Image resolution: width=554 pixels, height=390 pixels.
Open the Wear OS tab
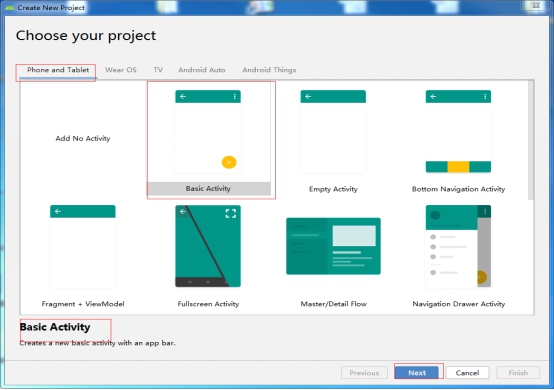click(x=121, y=70)
